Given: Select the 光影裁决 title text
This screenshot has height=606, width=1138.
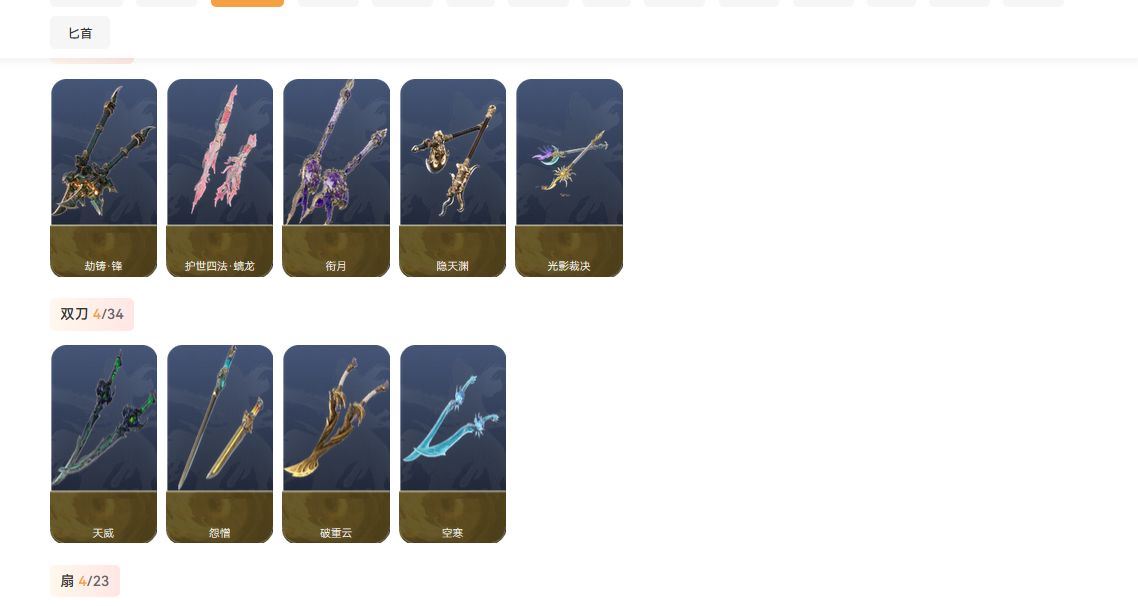Looking at the screenshot, I should (x=569, y=266).
